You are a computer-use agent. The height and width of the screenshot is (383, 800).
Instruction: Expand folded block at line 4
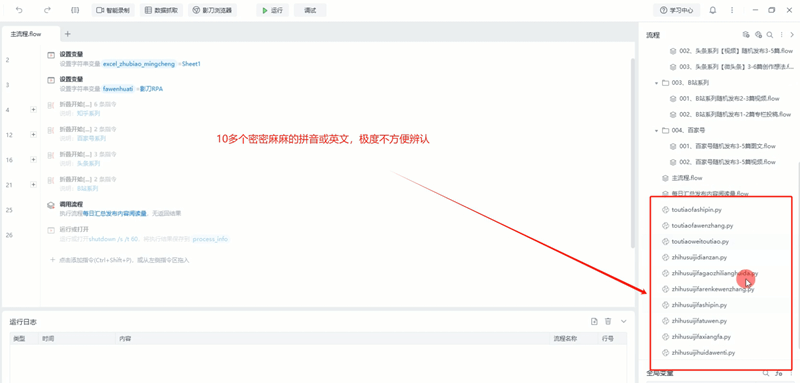click(33, 109)
